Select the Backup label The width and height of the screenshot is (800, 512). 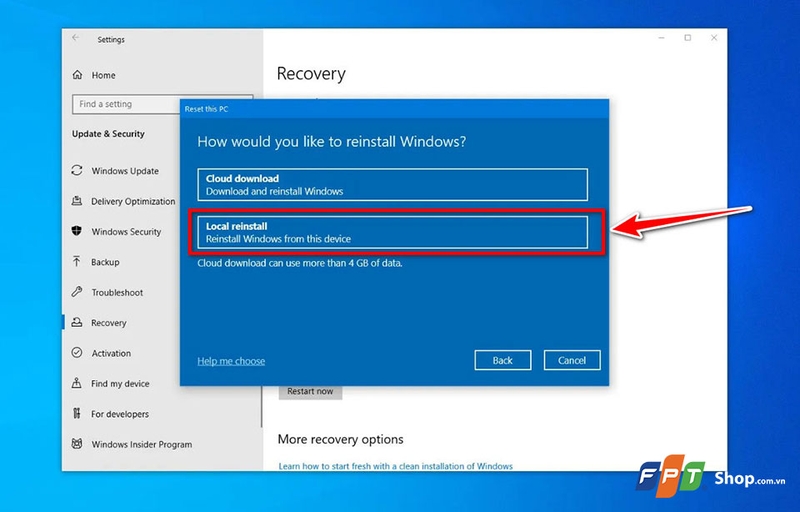[x=105, y=262]
